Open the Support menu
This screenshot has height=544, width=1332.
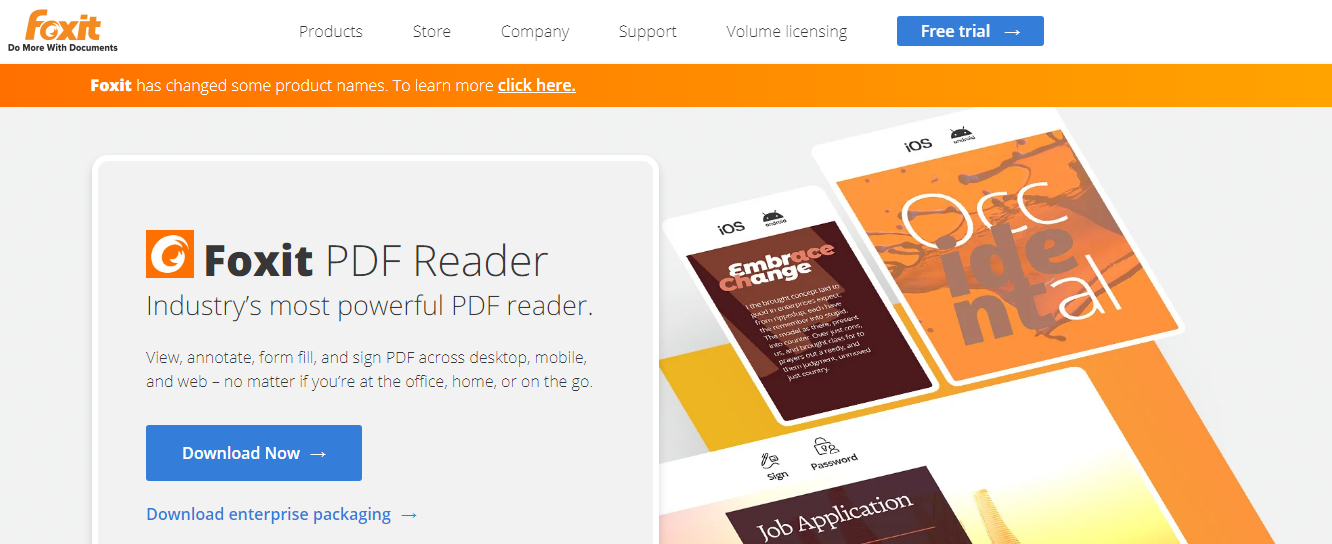point(648,31)
